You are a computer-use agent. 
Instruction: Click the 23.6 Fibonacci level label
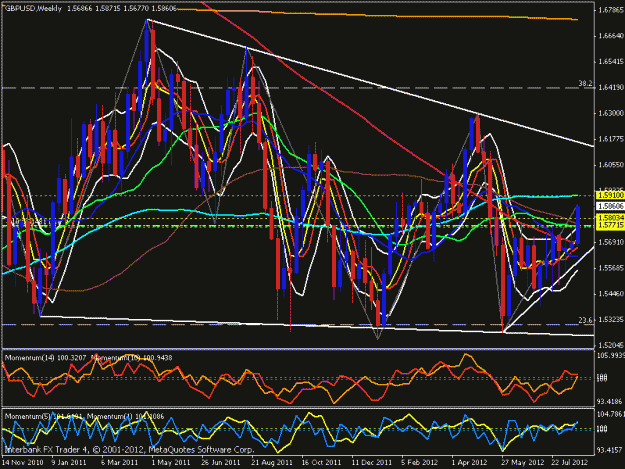(x=585, y=320)
